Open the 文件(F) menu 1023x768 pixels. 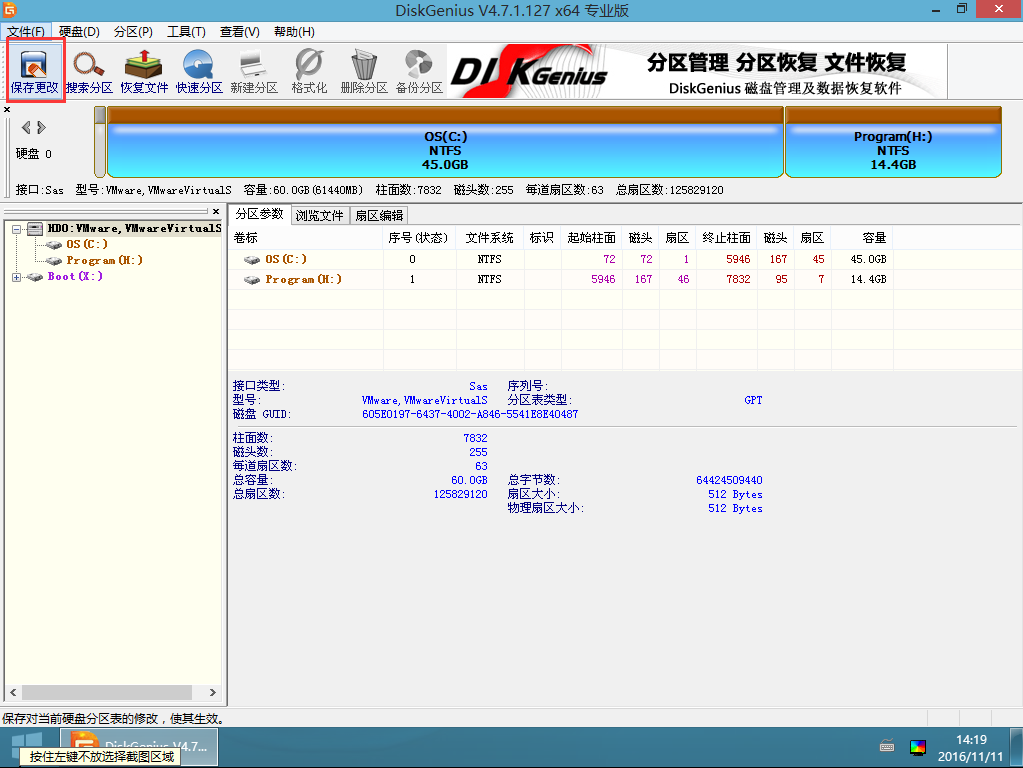point(26,32)
